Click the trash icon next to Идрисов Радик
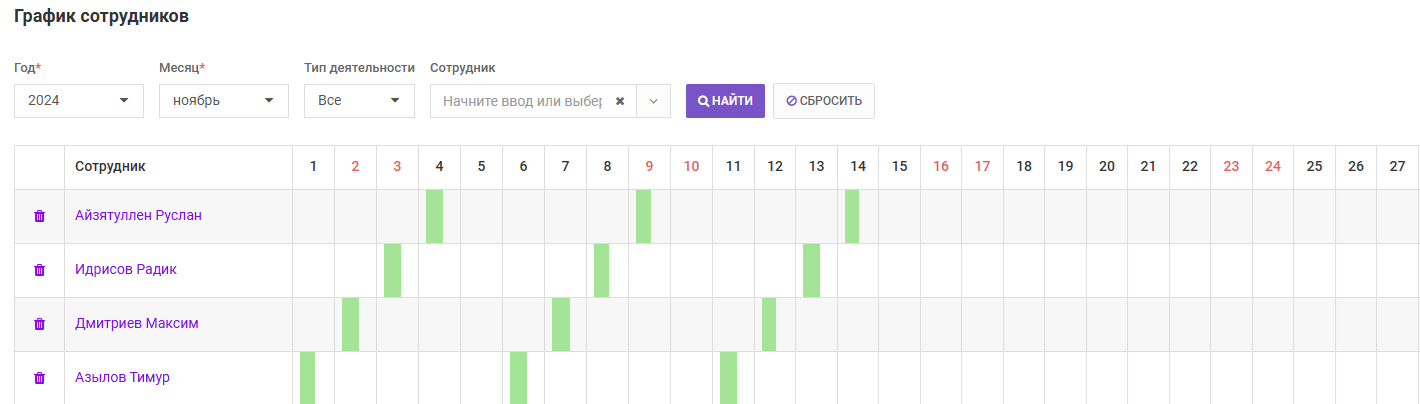Screen dimensions: 1420x404 40,270
